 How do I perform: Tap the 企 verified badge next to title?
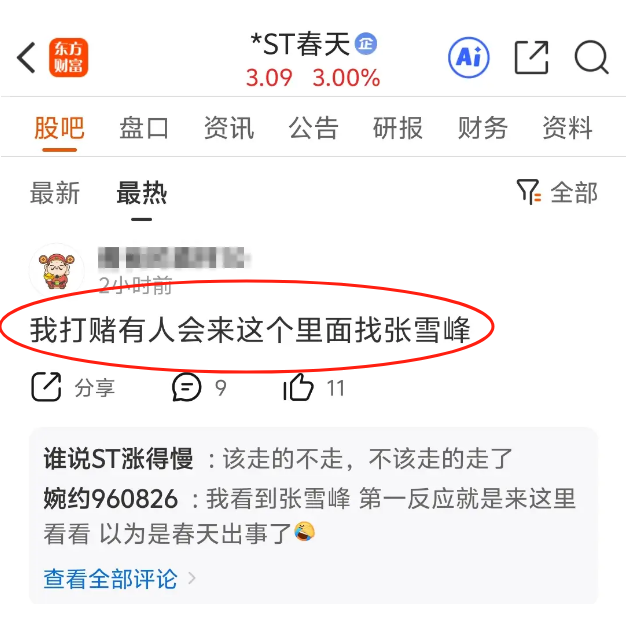pos(366,43)
